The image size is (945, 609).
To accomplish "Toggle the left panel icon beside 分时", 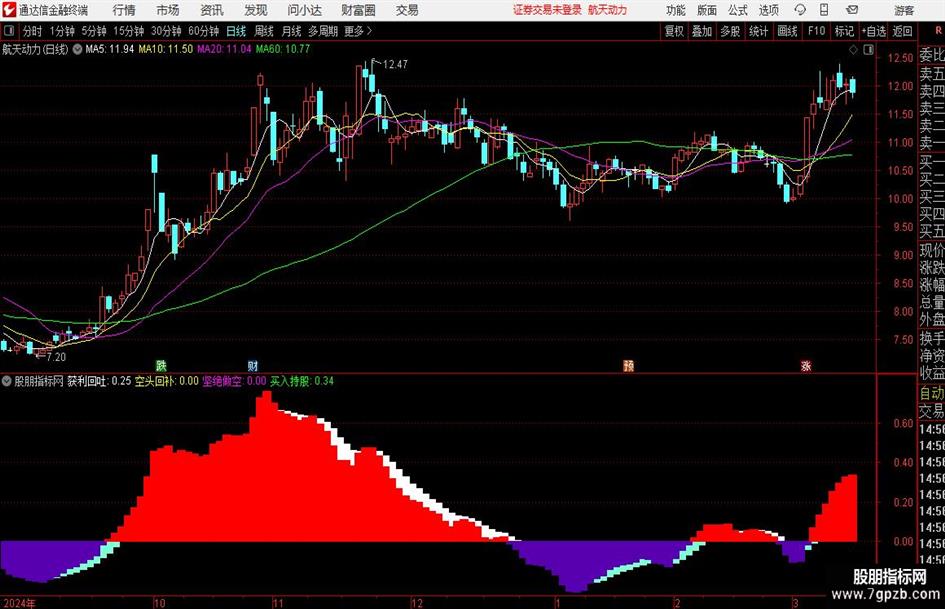I will (x=8, y=31).
